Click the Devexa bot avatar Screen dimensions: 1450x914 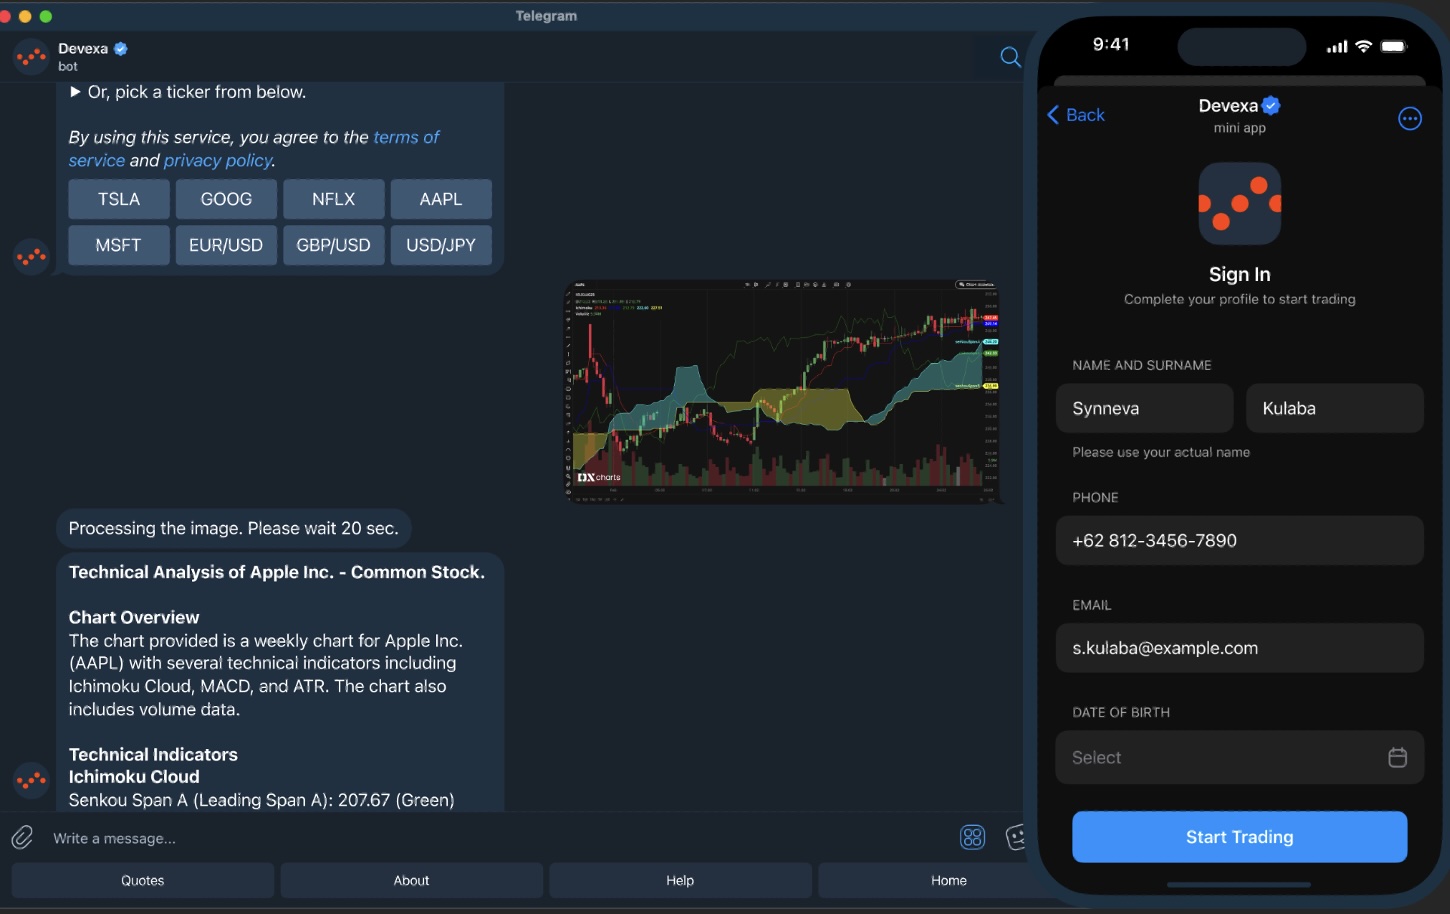[x=30, y=56]
